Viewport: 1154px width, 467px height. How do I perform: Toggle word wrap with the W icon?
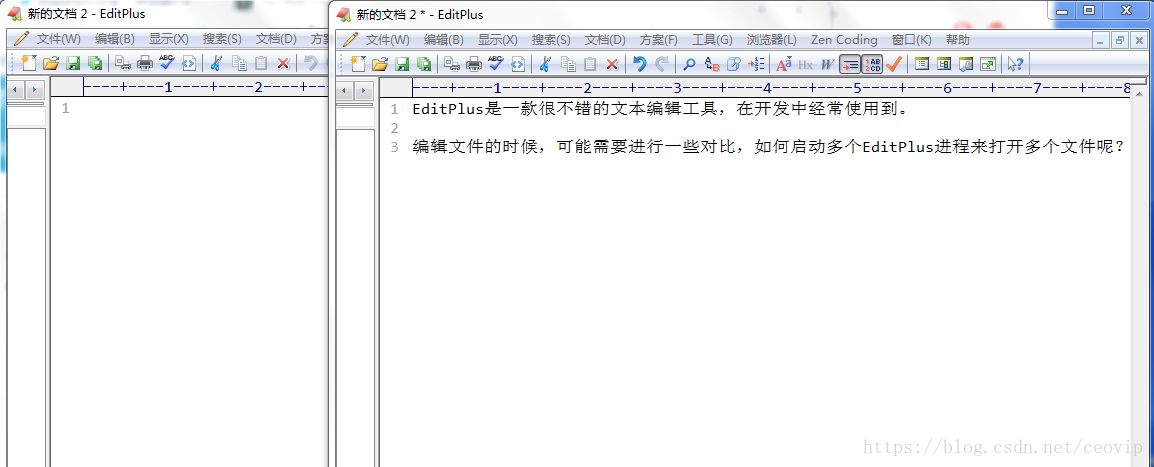tap(827, 65)
